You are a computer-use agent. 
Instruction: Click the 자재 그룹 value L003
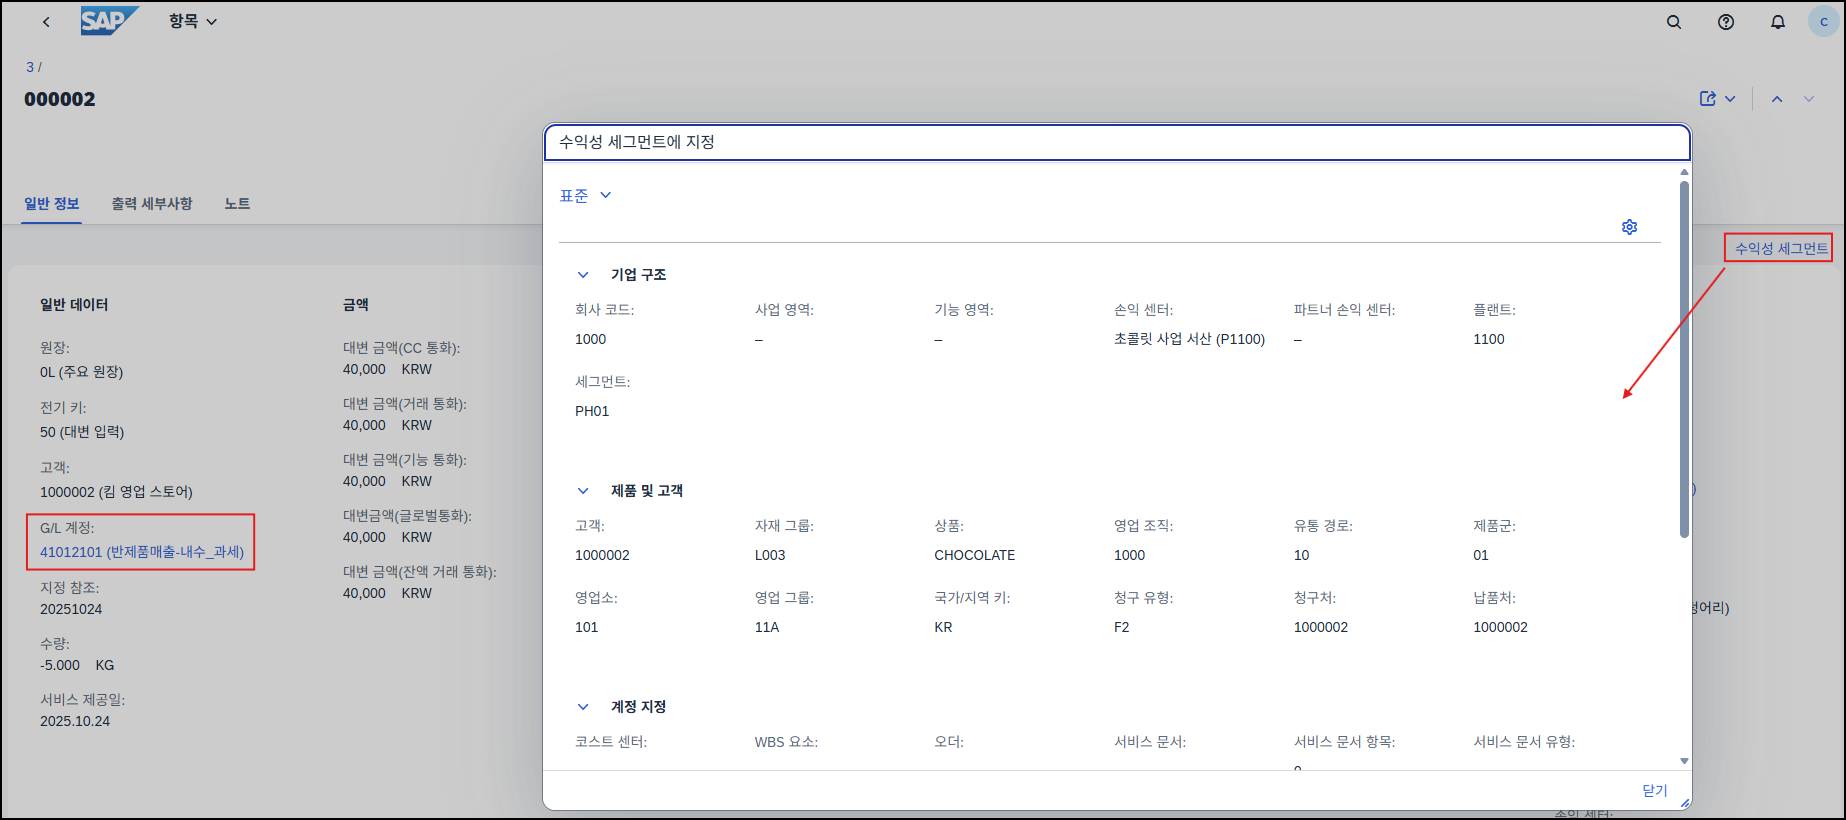(x=770, y=555)
